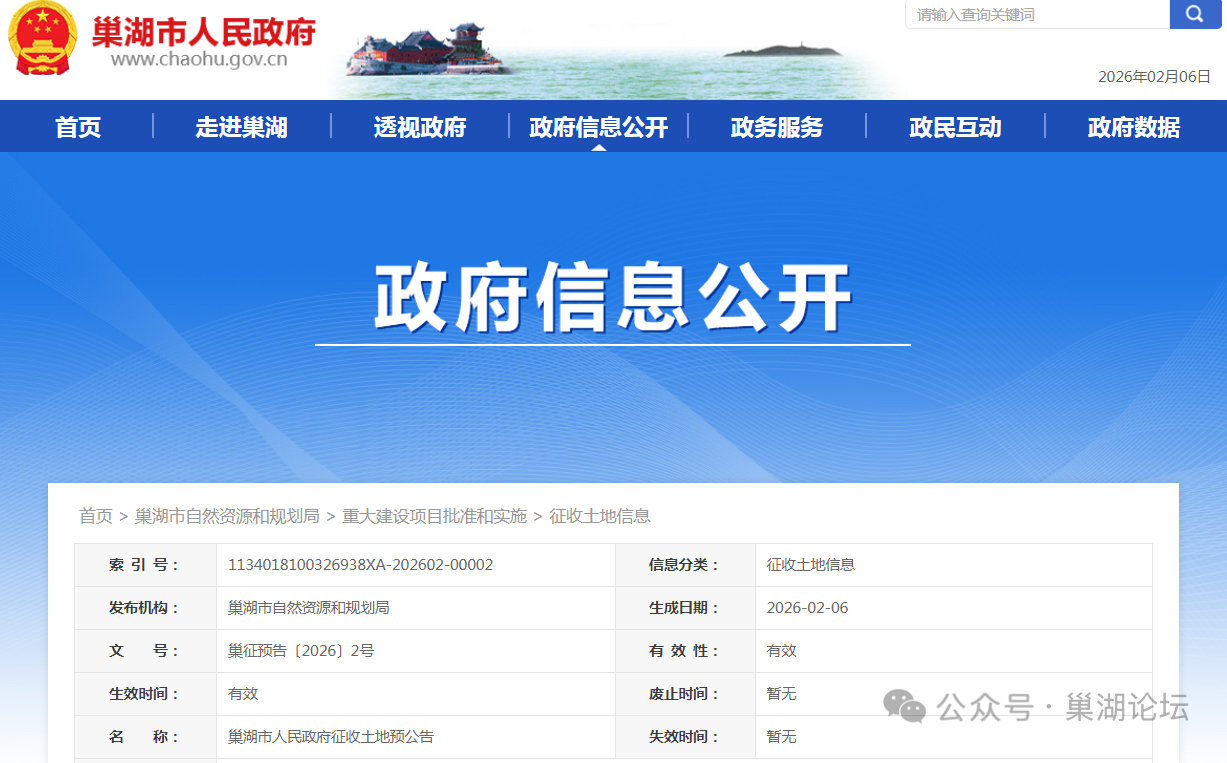
Task: Open the 走进巢湖 menu item
Action: coord(240,126)
